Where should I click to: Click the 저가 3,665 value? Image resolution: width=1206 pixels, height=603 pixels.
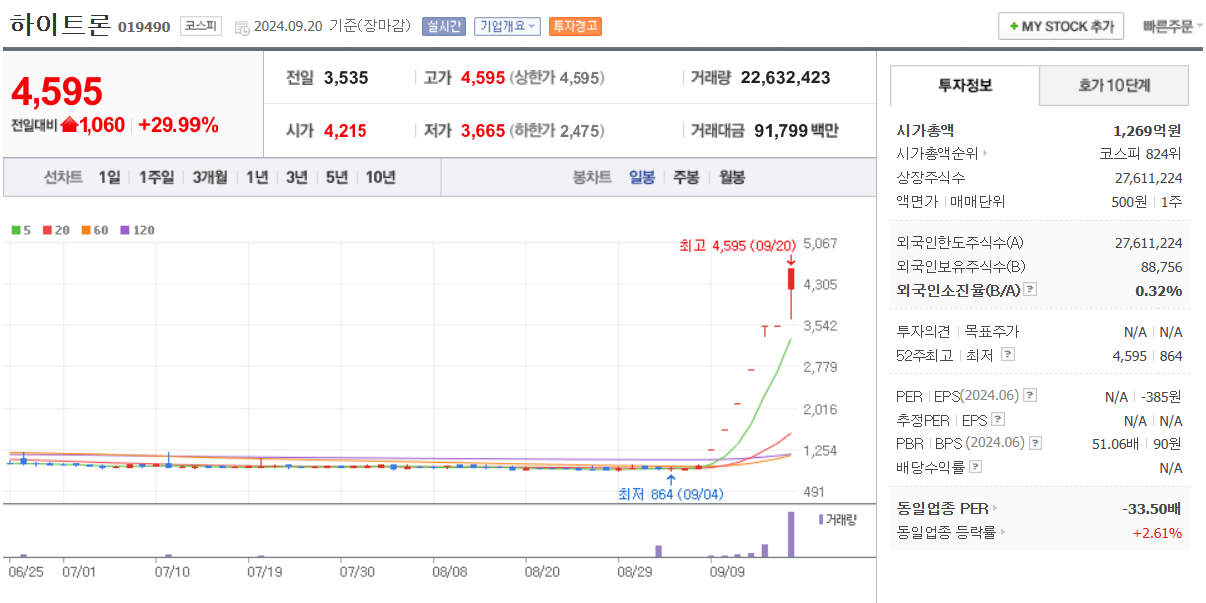(x=483, y=130)
